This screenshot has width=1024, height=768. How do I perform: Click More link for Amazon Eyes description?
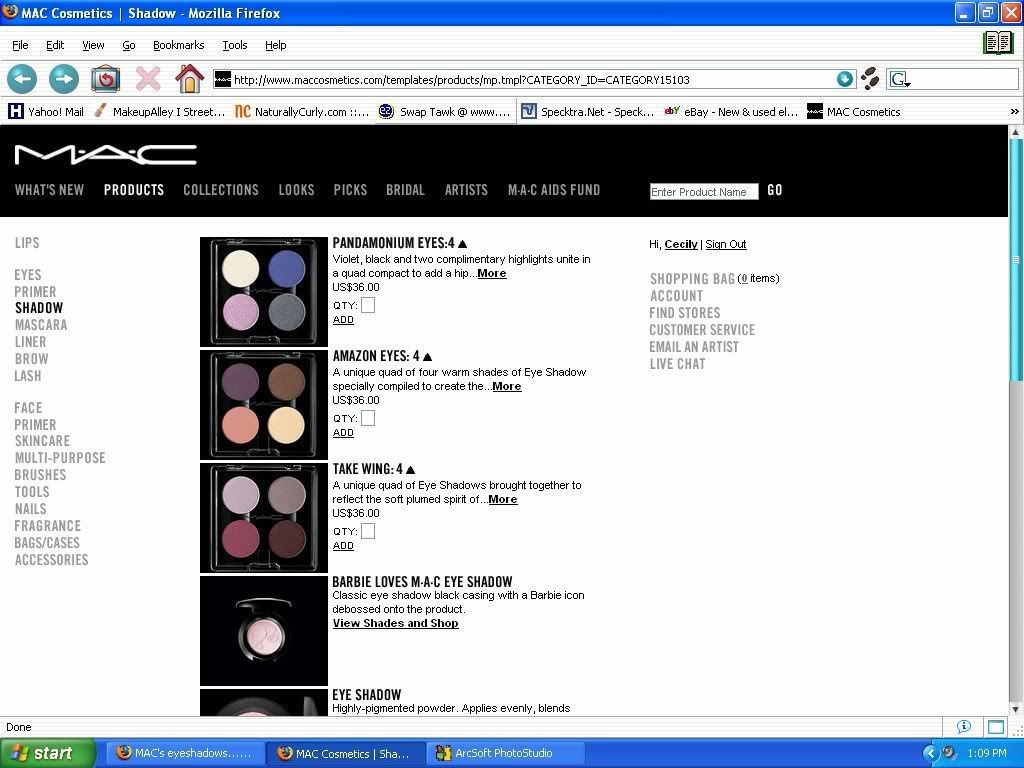[x=507, y=386]
